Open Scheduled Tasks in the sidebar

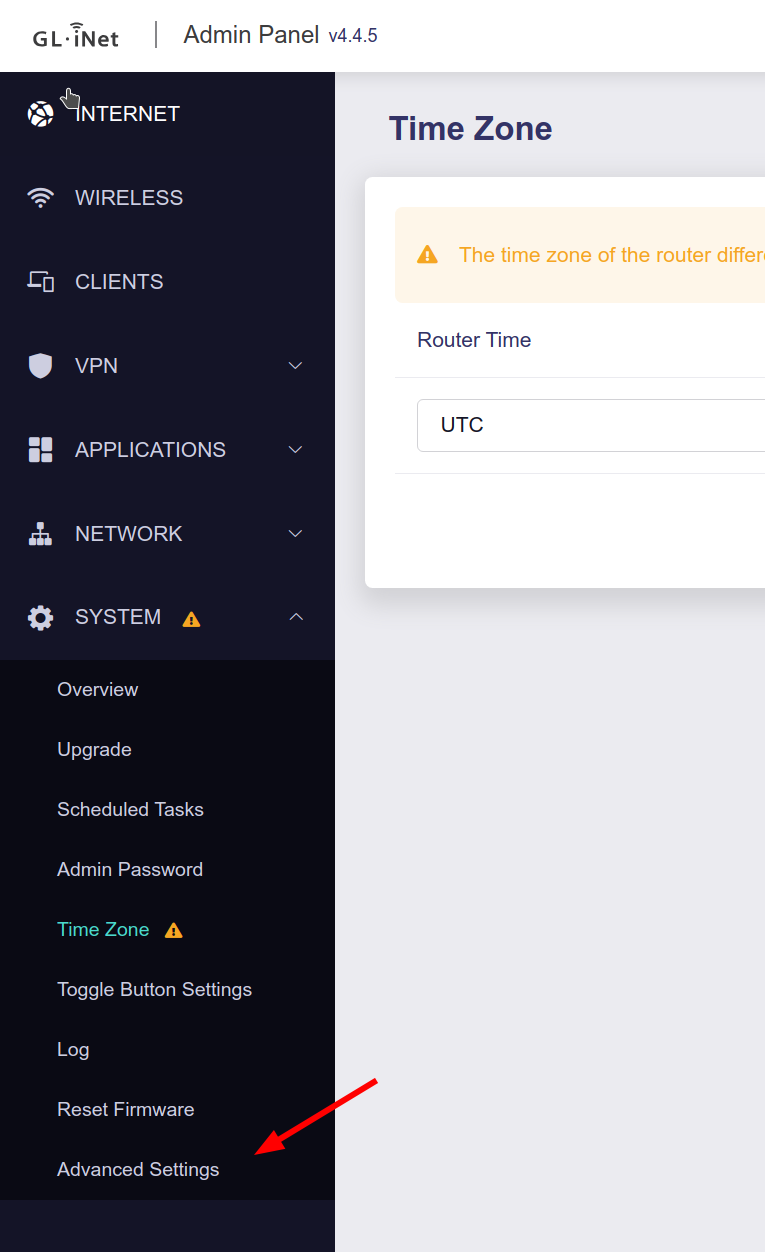pos(130,810)
